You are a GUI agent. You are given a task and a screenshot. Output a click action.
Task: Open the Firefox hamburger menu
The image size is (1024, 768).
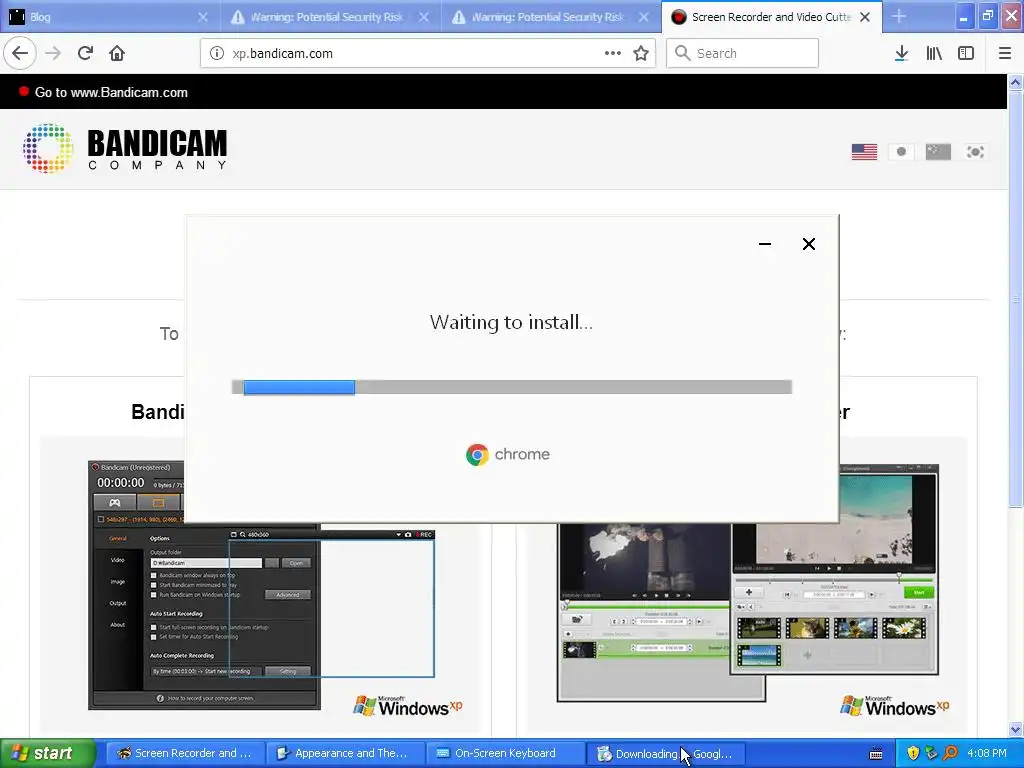click(1005, 54)
